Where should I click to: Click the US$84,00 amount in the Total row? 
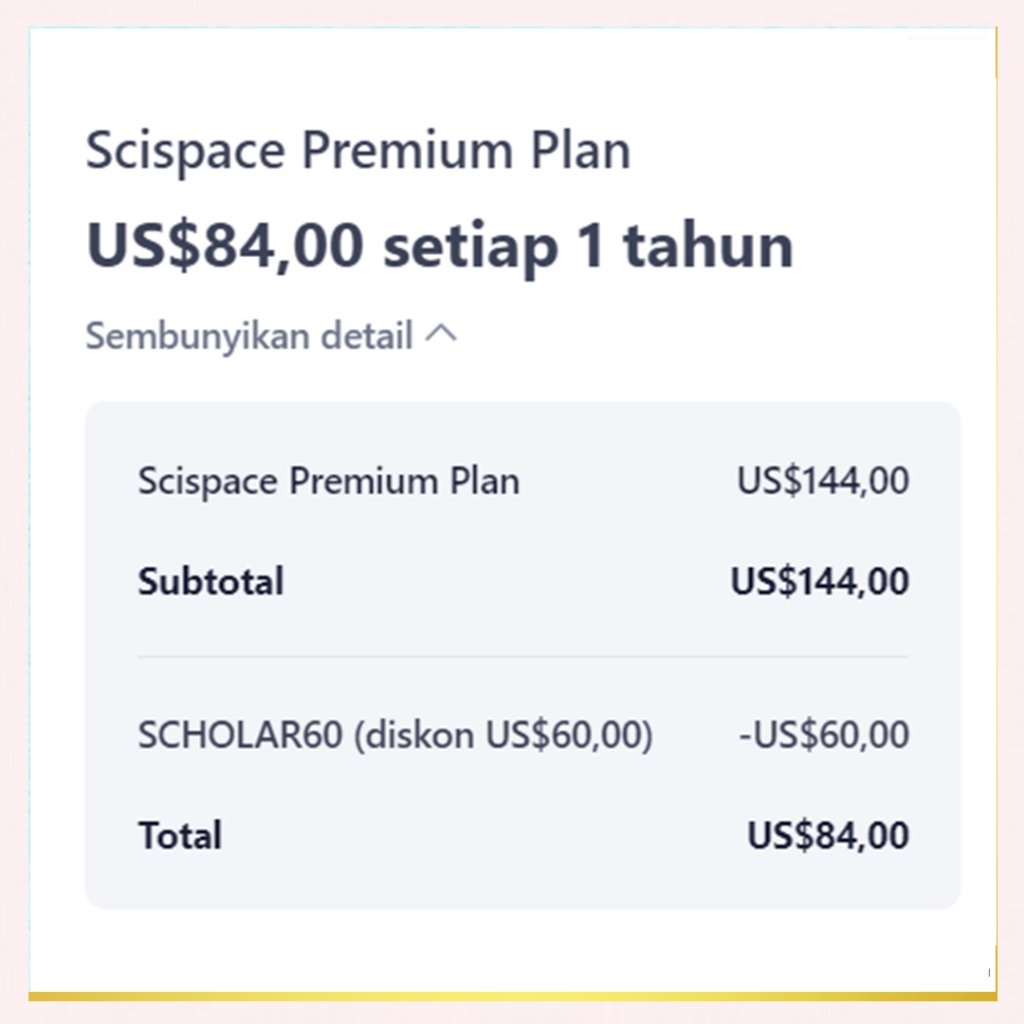click(828, 835)
